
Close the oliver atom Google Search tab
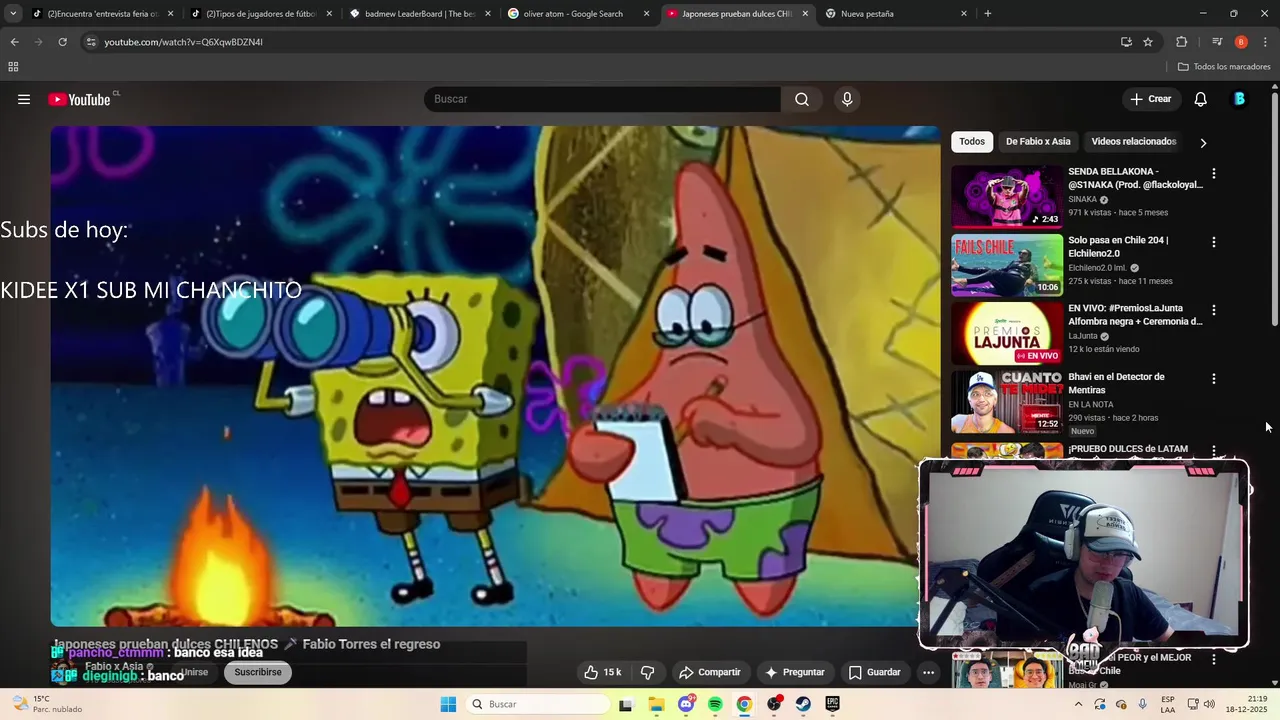coord(646,14)
